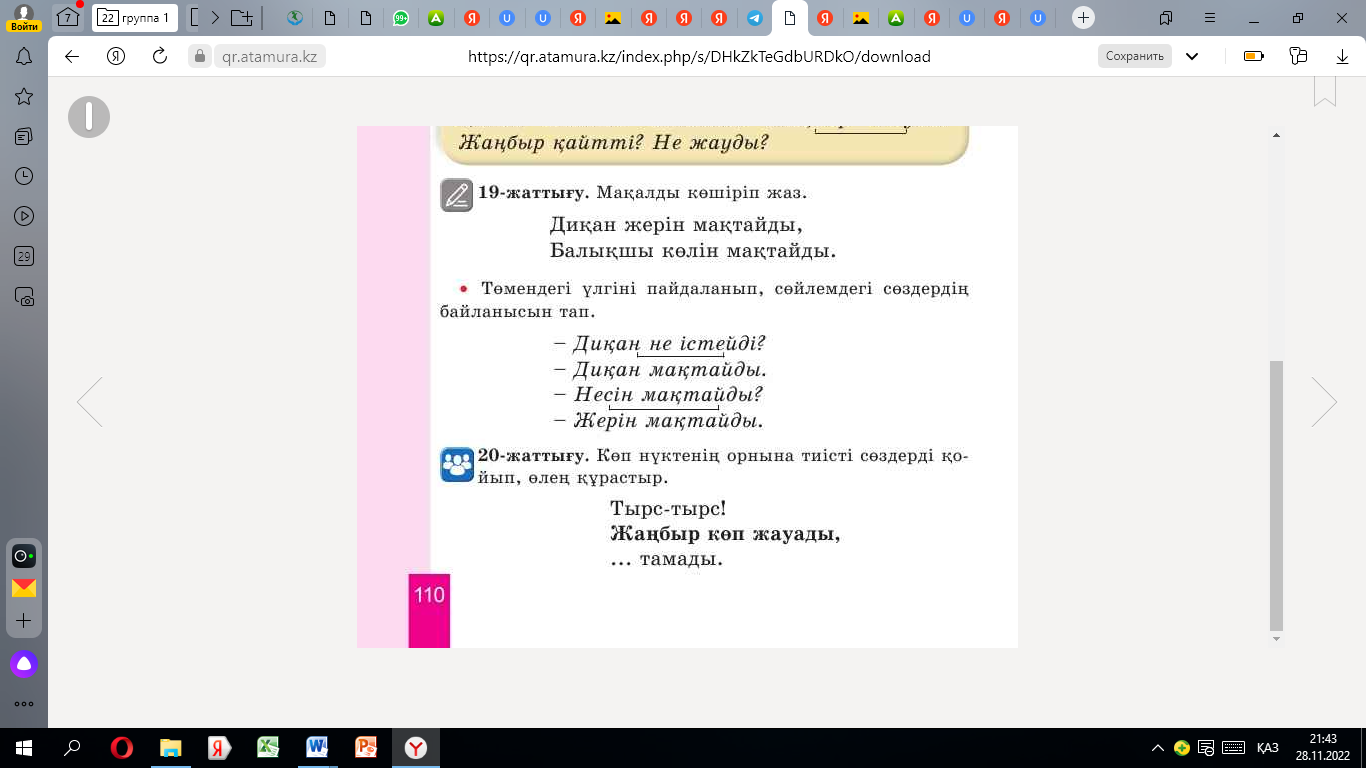Image resolution: width=1366 pixels, height=768 pixels.
Task: Open the collections icon in sidebar
Action: (24, 136)
